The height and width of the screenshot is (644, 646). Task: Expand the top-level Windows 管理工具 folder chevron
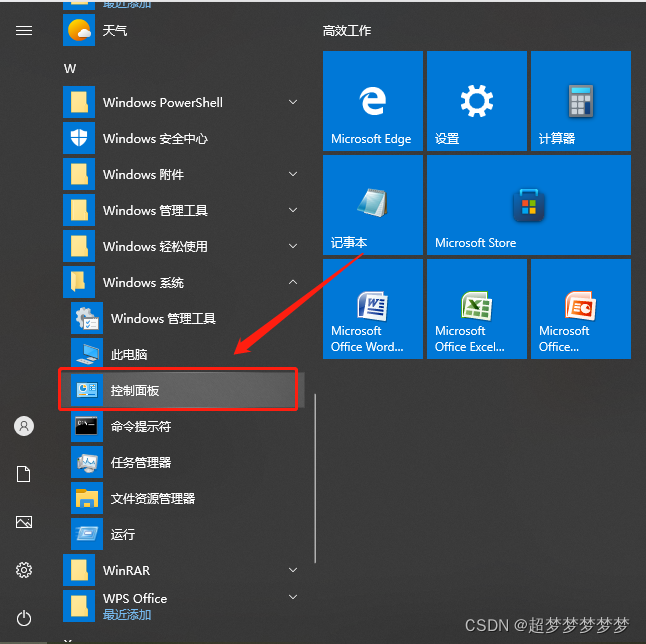pos(293,210)
